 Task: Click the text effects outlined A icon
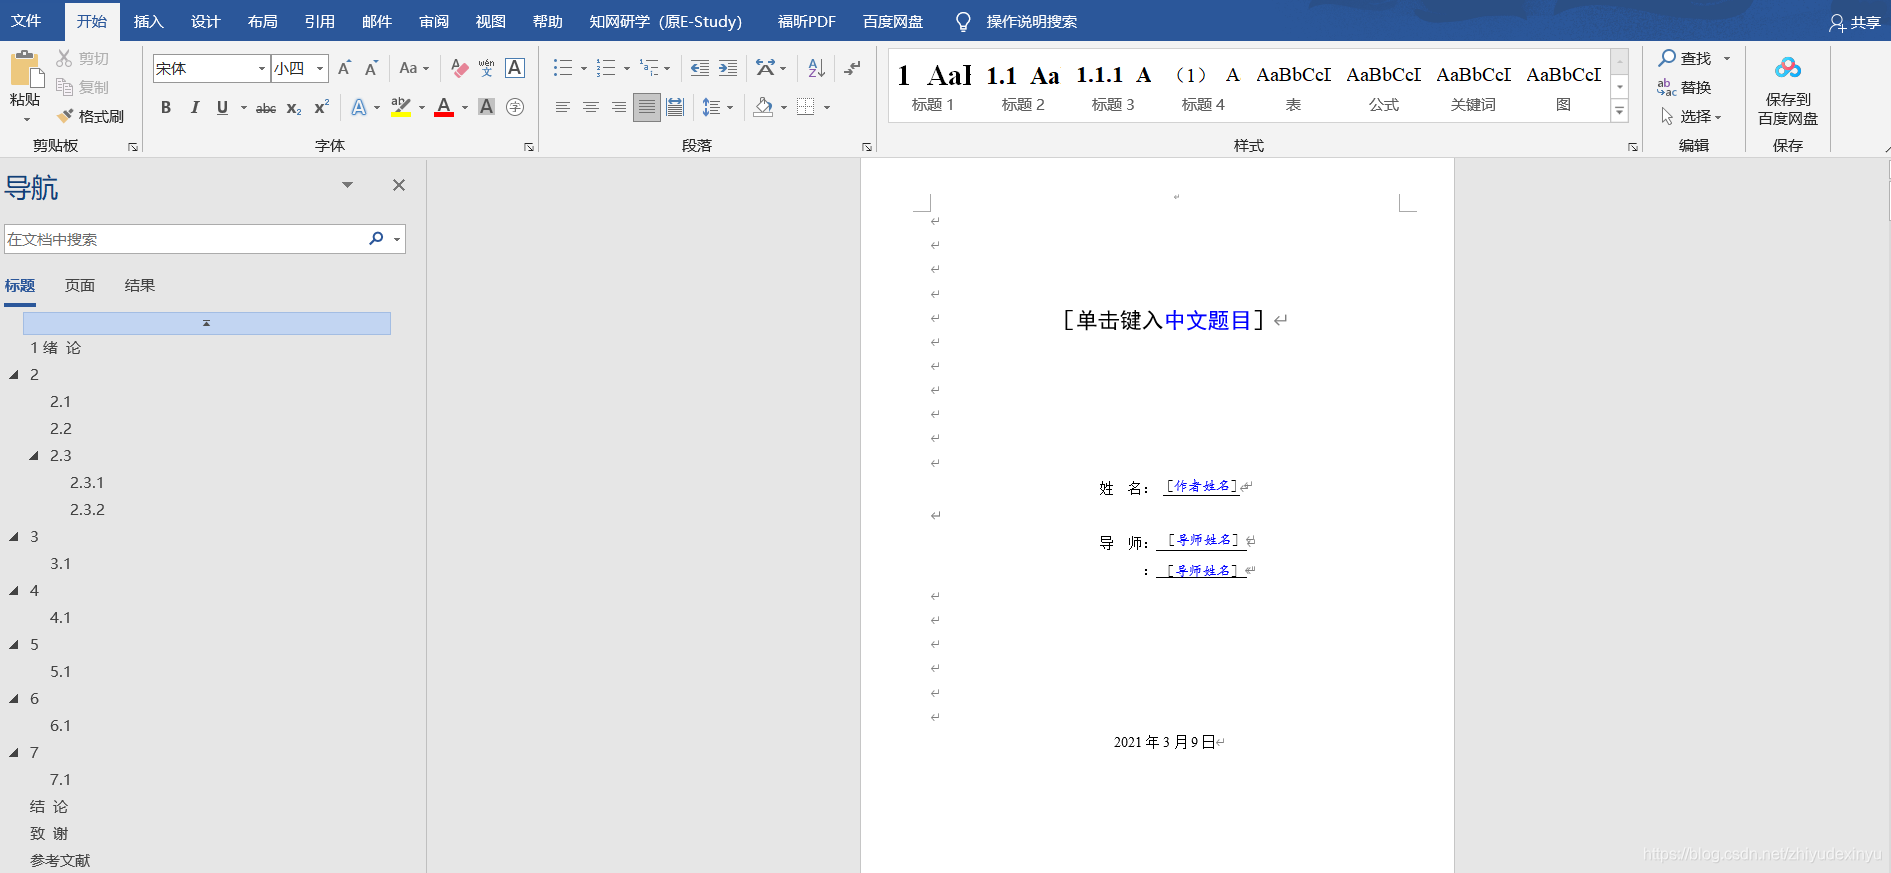tap(358, 107)
